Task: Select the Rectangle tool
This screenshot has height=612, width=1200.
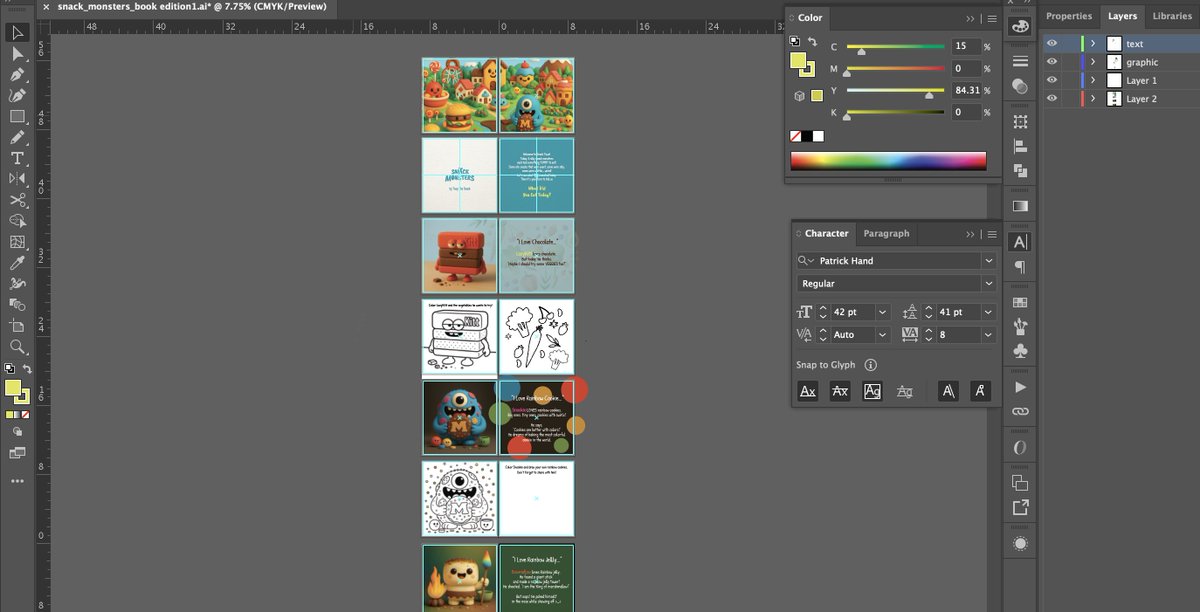Action: coord(17,117)
